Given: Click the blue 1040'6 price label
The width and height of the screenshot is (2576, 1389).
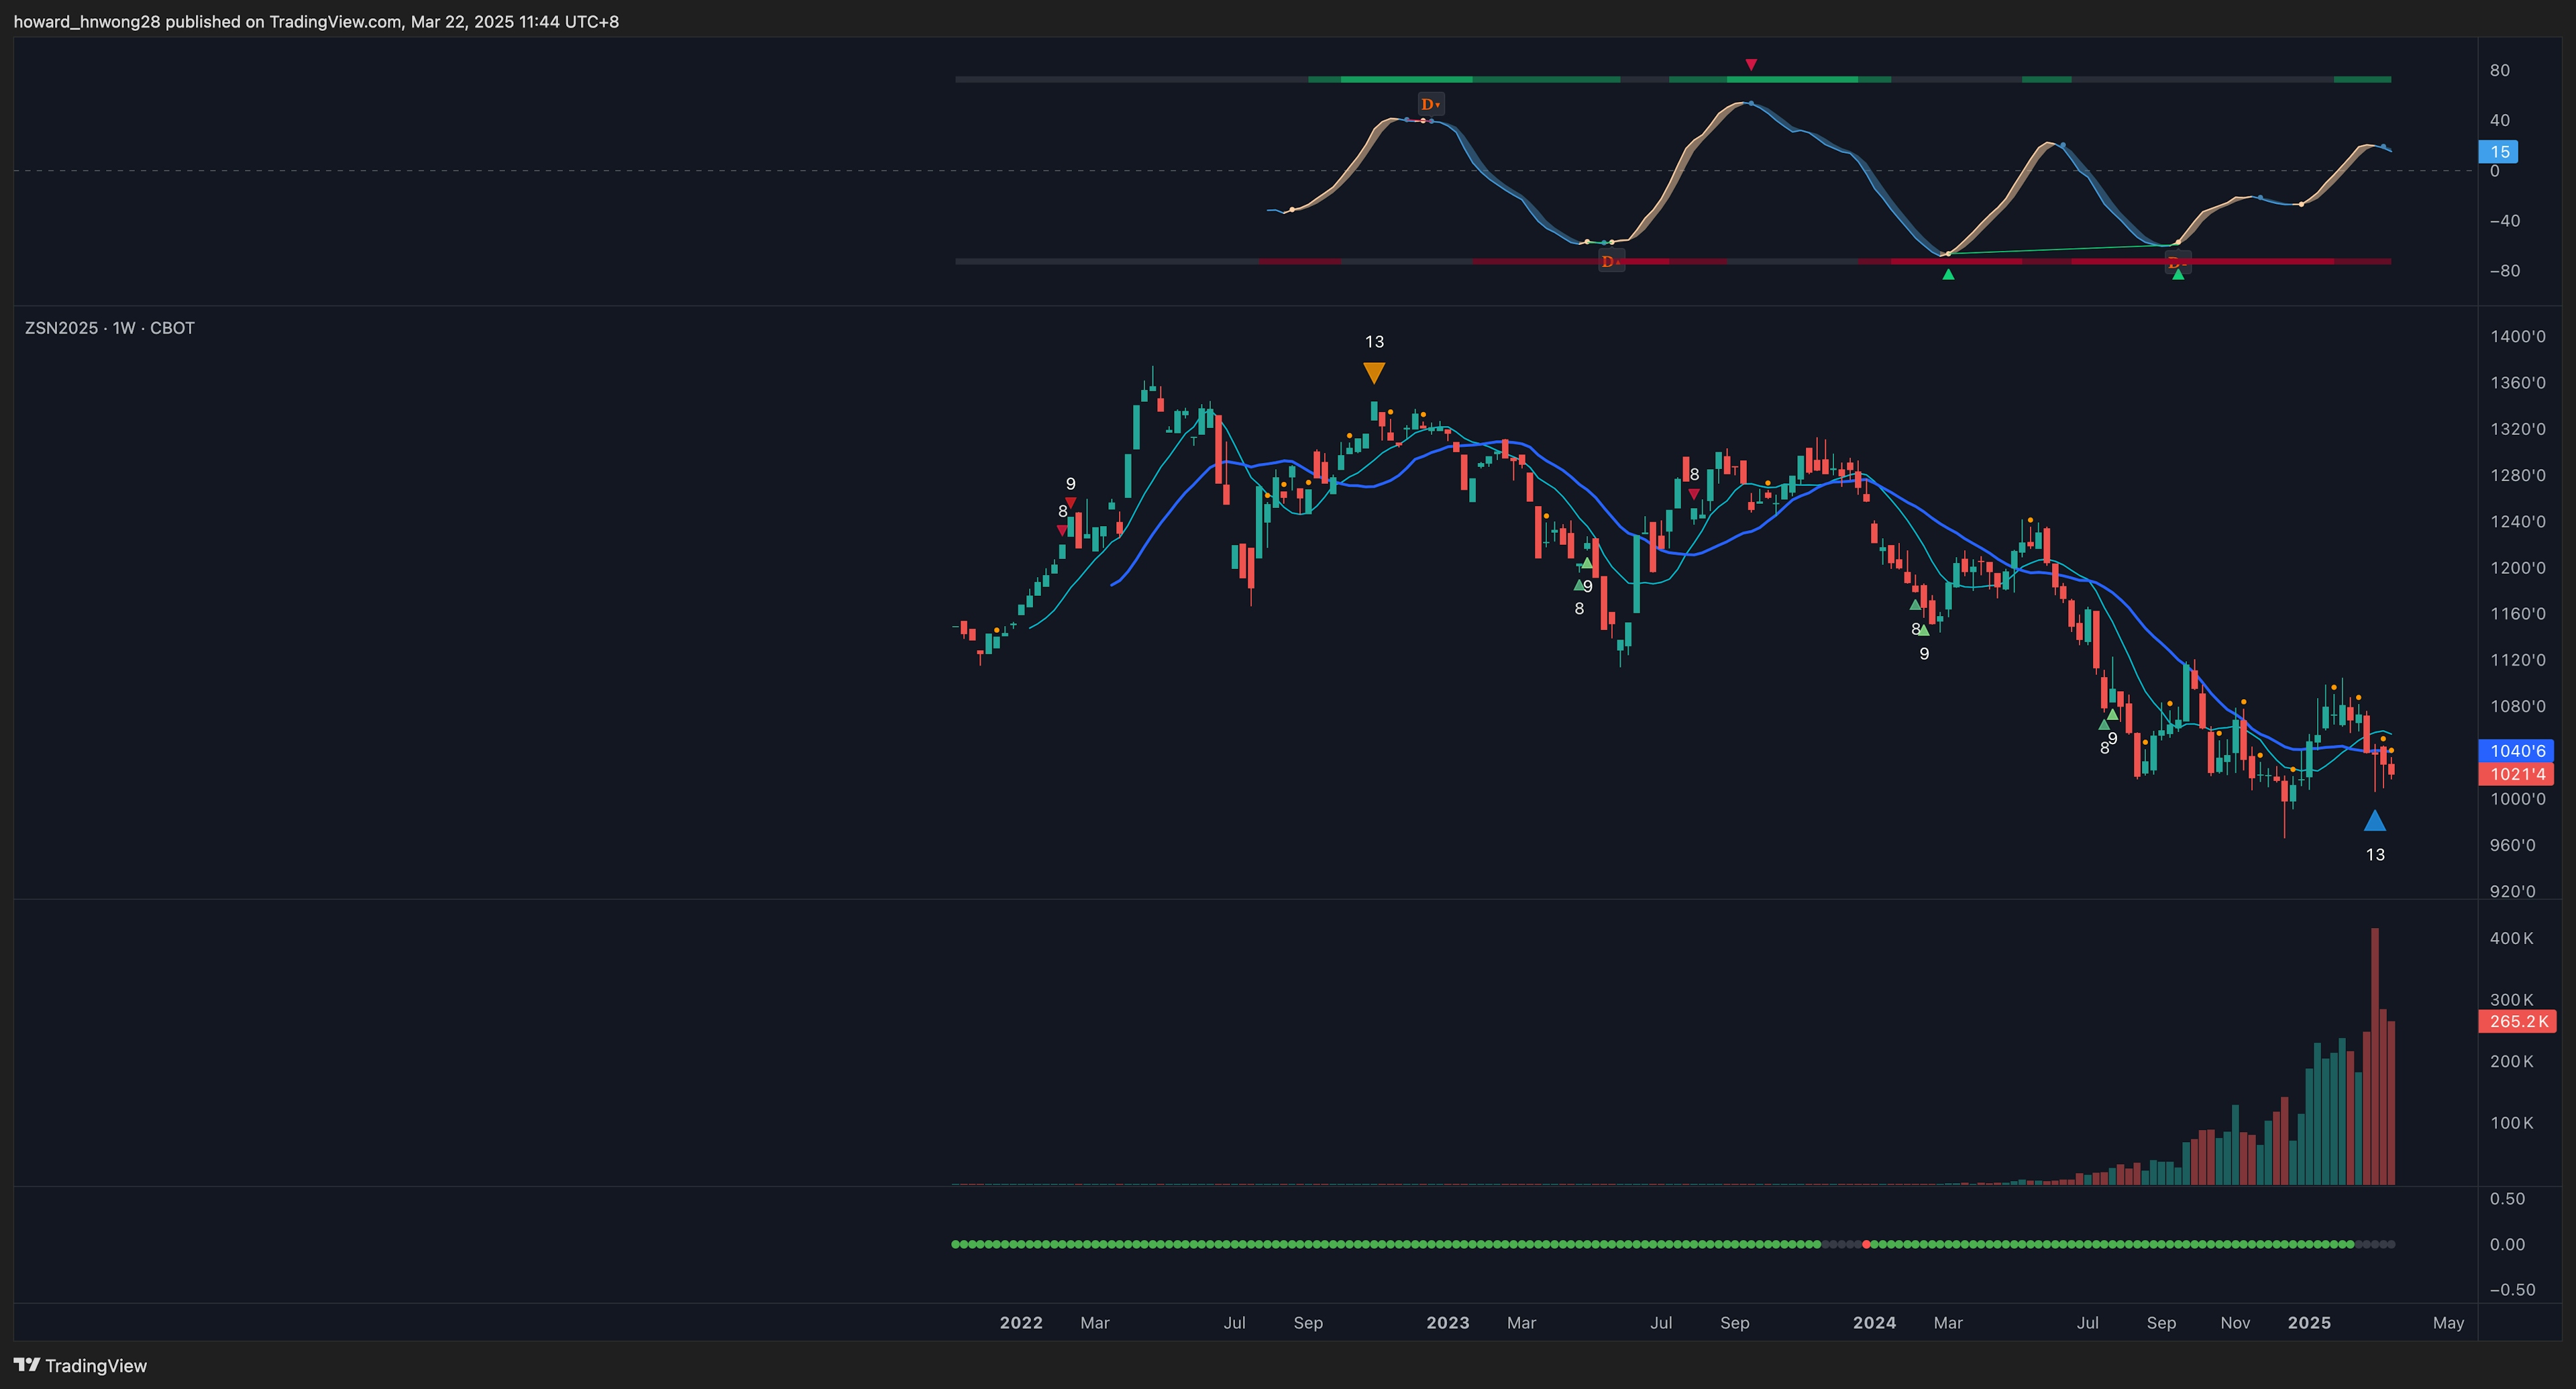Looking at the screenshot, I should coord(2516,751).
